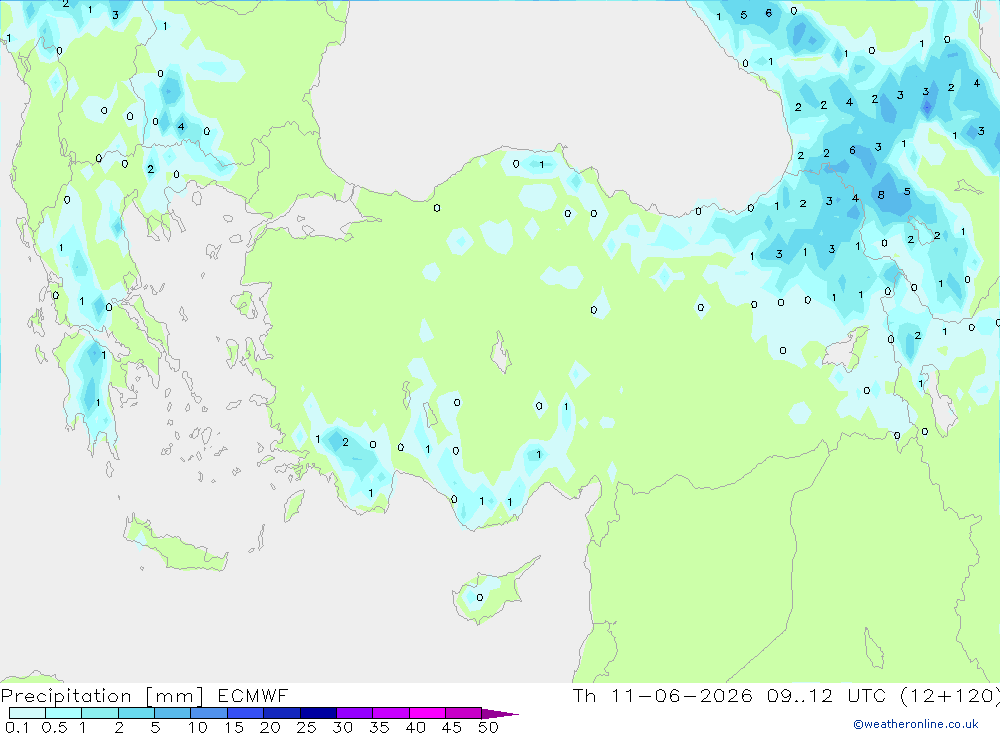This screenshot has width=1000, height=733.
Task: Pick the 10 to 15 legend color
Action: (209, 713)
